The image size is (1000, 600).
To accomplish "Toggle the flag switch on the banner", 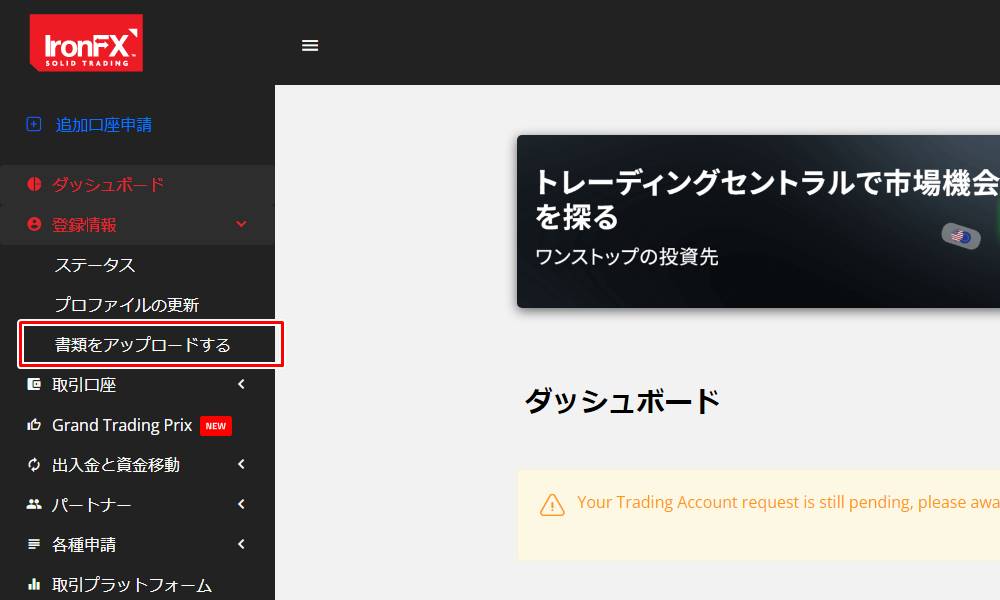I will [x=960, y=237].
